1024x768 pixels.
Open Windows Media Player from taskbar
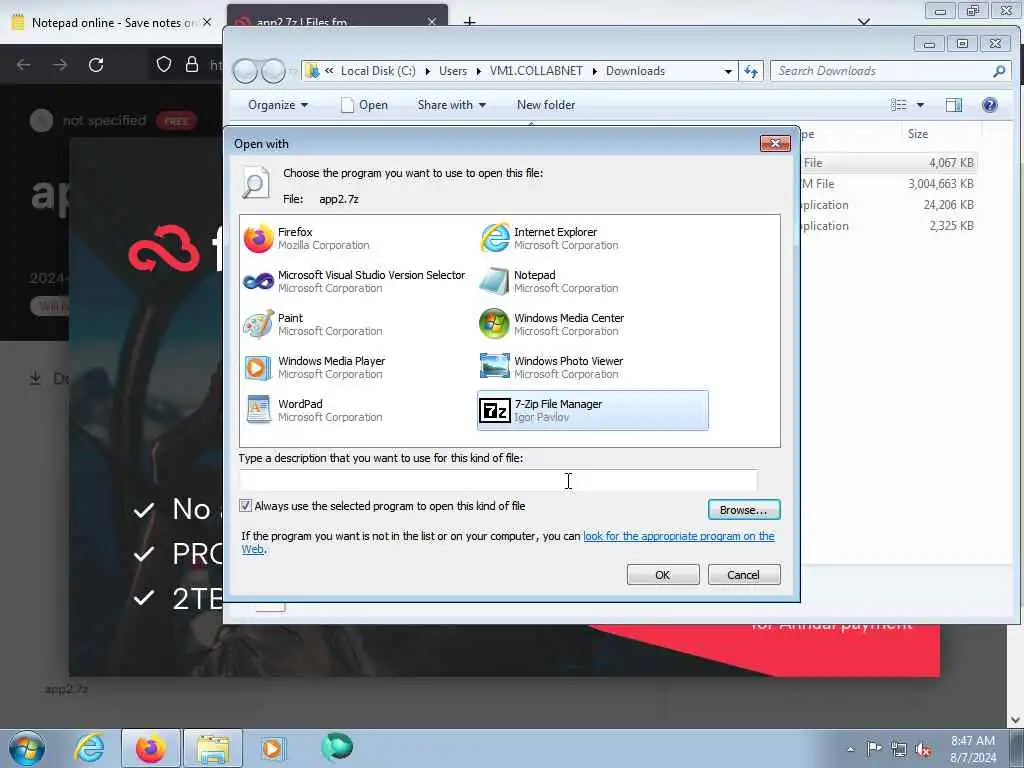point(272,748)
